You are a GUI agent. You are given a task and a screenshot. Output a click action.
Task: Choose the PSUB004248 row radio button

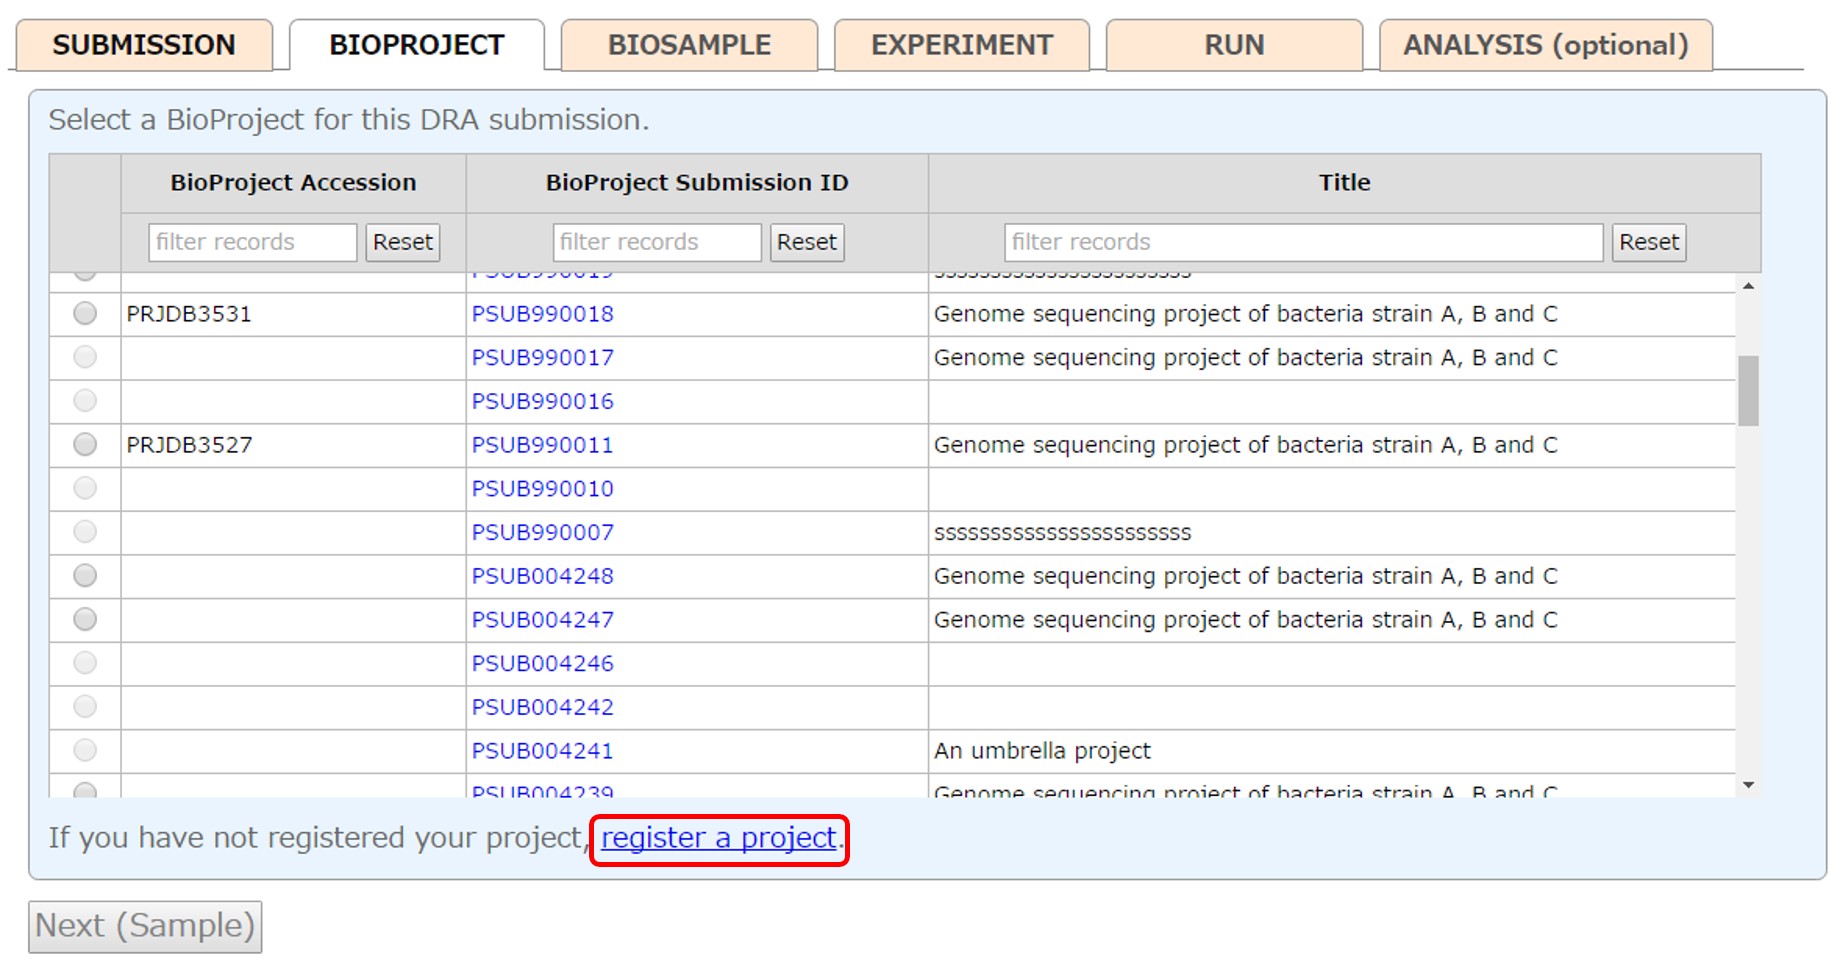tap(85, 576)
